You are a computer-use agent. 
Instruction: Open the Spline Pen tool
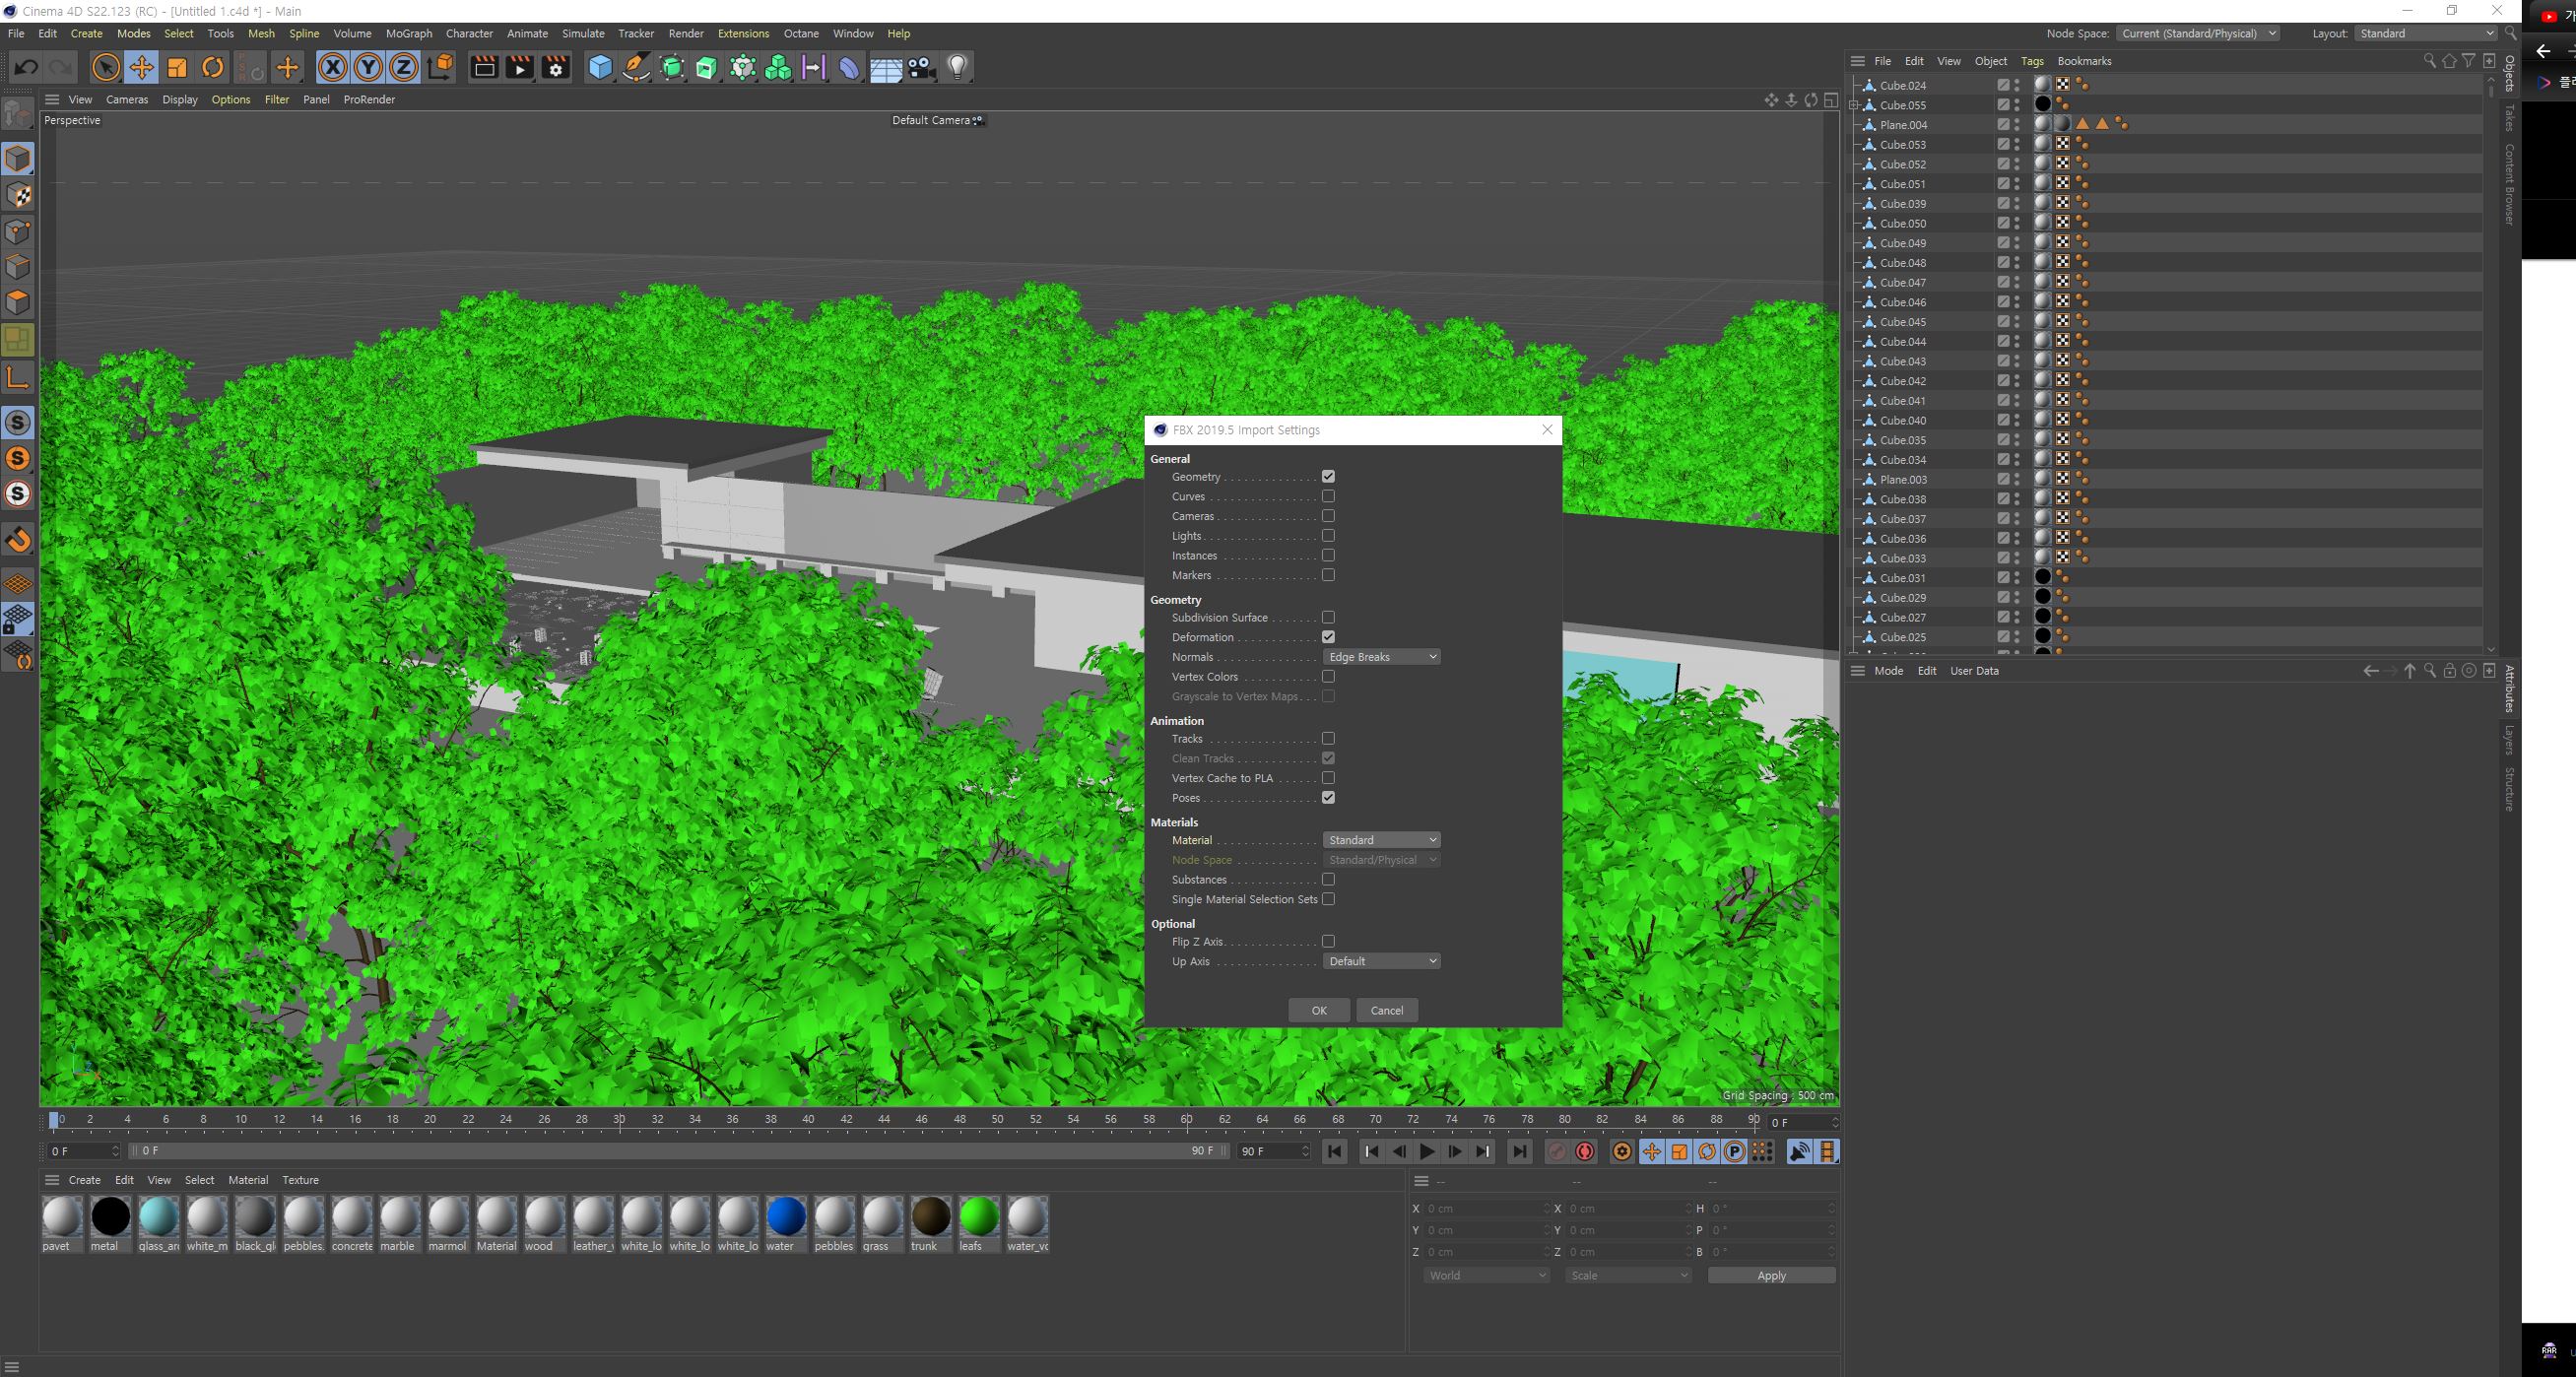point(636,67)
